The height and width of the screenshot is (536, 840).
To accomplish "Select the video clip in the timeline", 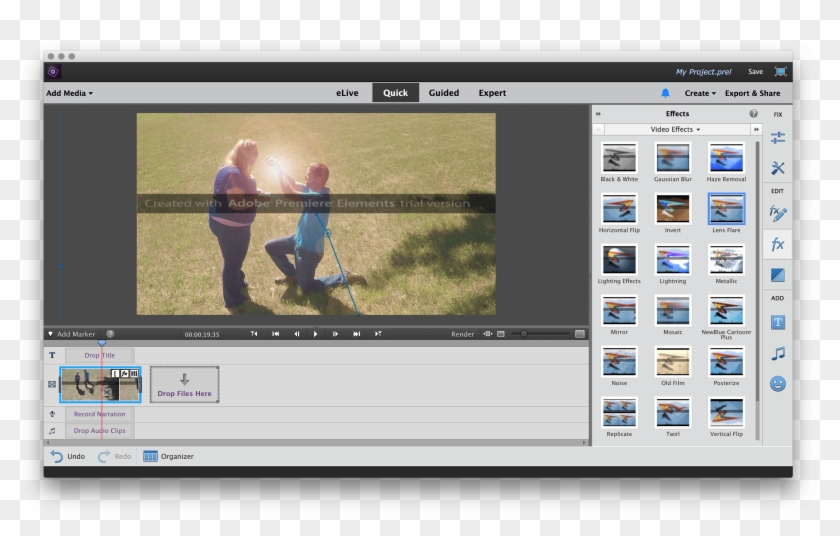I will 100,384.
